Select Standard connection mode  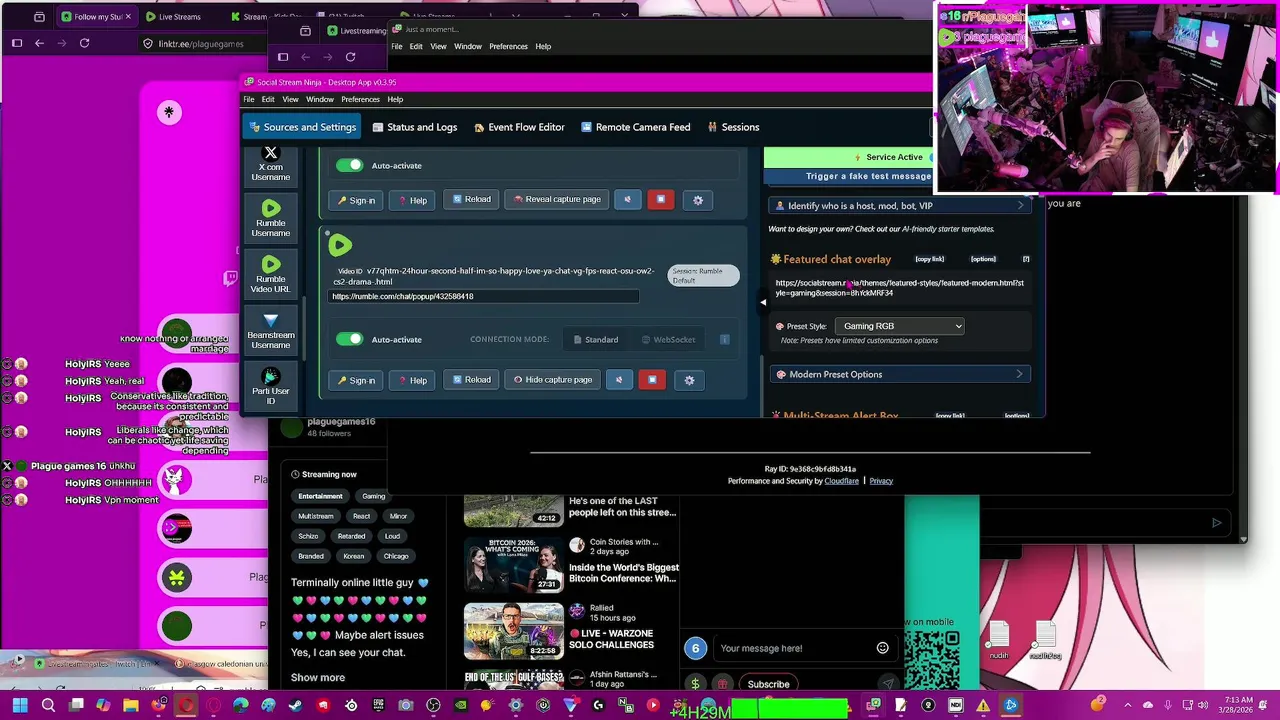[x=595, y=340]
